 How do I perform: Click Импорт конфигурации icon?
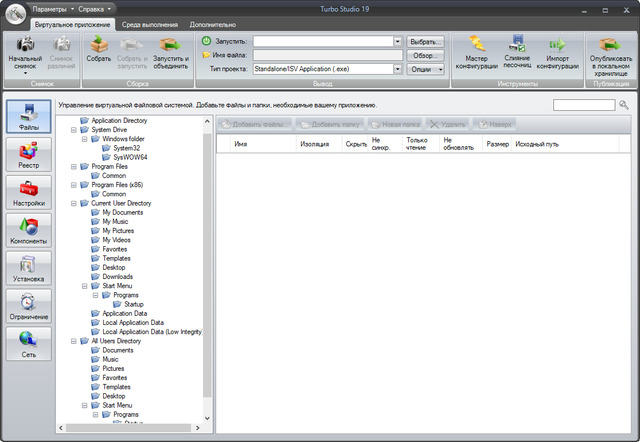(x=556, y=44)
